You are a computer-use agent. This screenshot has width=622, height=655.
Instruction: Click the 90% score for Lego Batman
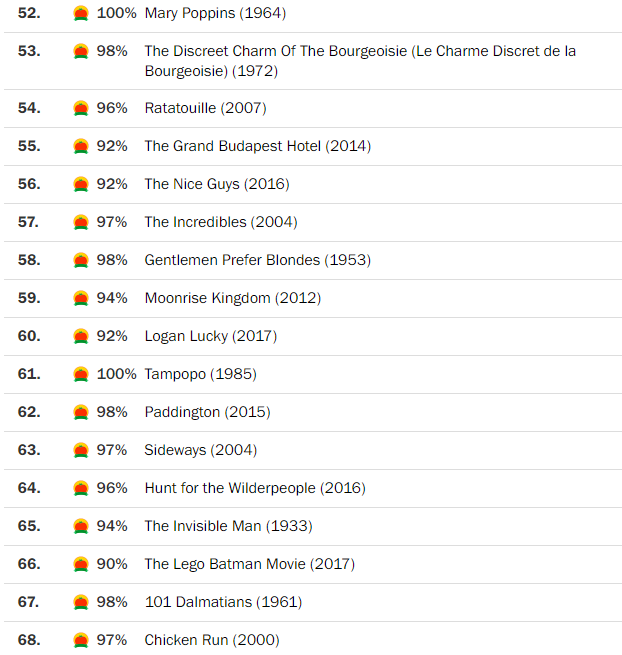112,564
